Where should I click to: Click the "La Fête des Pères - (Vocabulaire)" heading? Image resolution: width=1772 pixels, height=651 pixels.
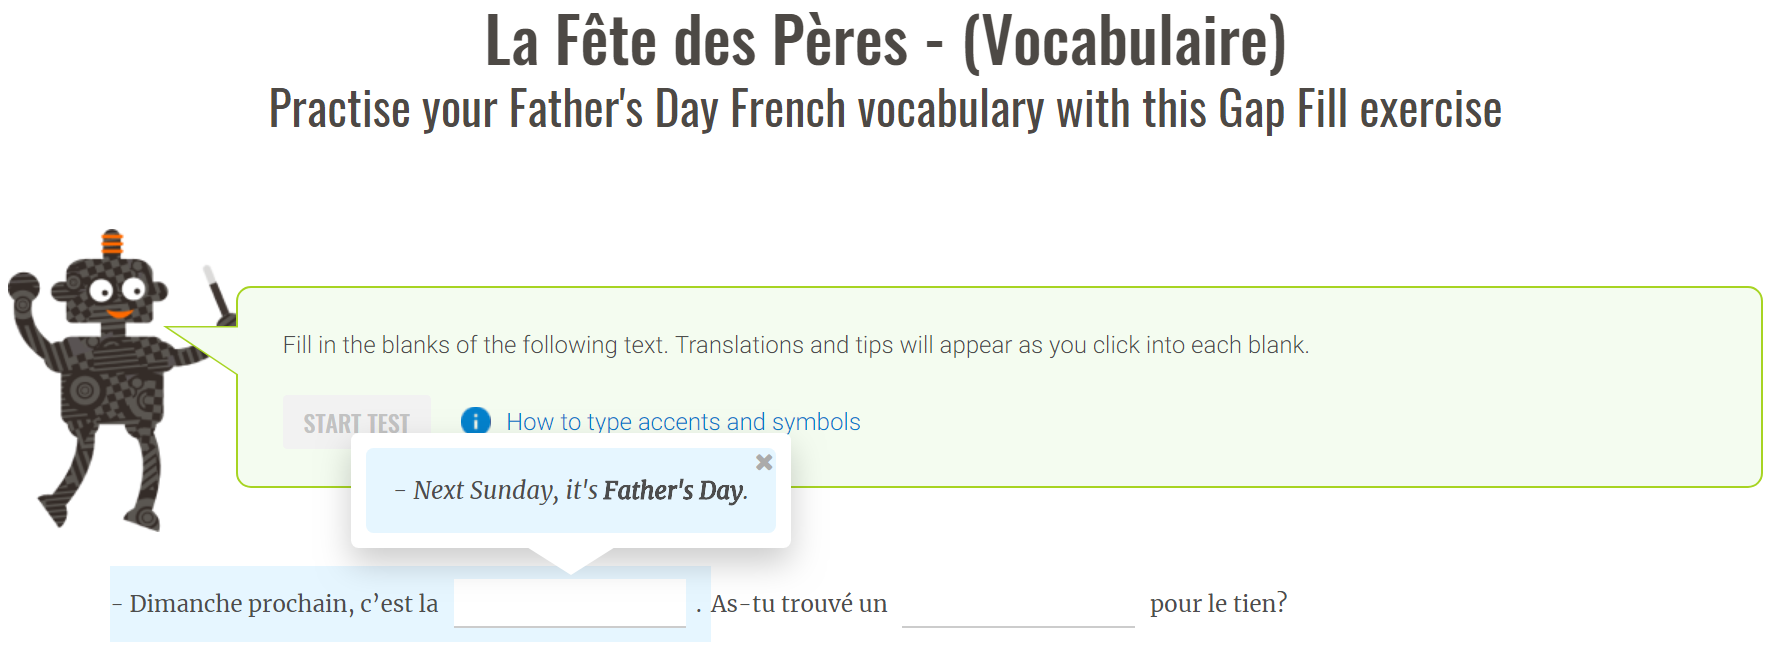(x=885, y=42)
